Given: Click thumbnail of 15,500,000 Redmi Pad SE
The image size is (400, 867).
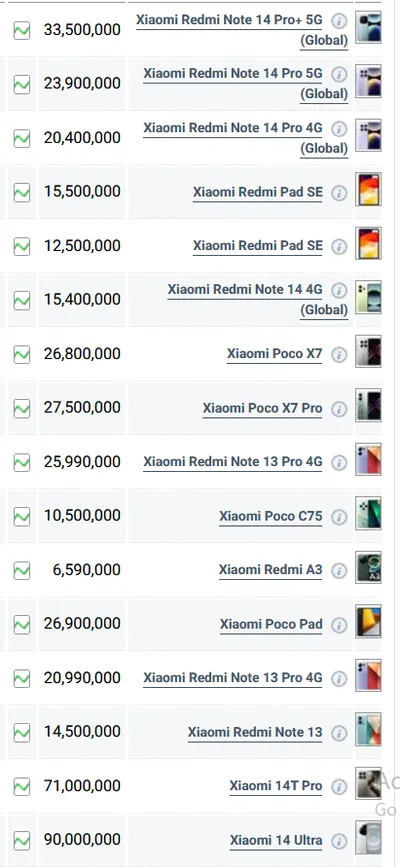Looking at the screenshot, I should pyautogui.click(x=368, y=189).
